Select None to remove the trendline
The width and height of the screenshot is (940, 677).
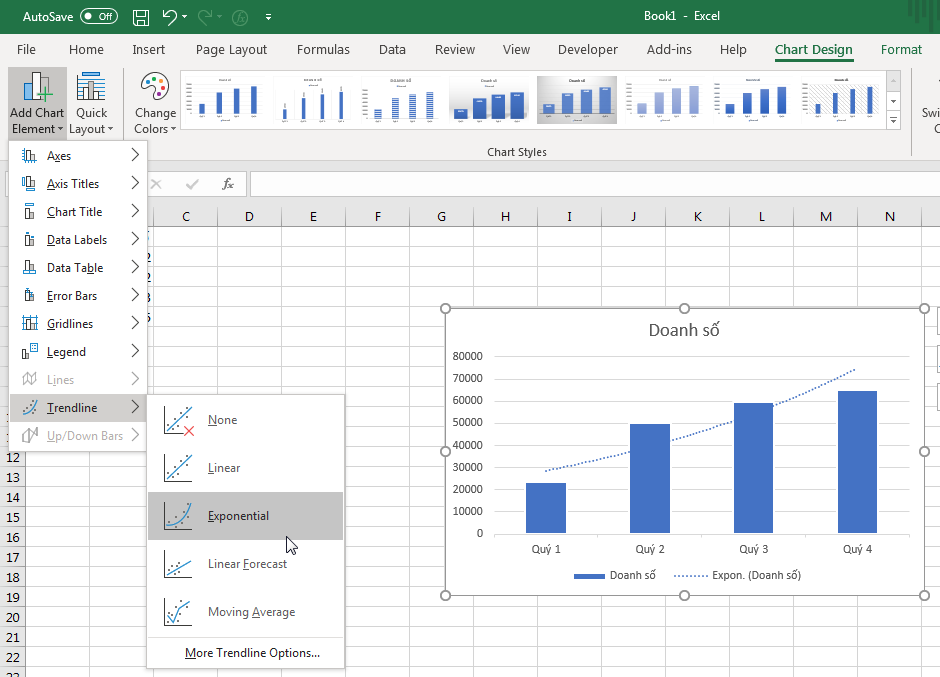176,419
